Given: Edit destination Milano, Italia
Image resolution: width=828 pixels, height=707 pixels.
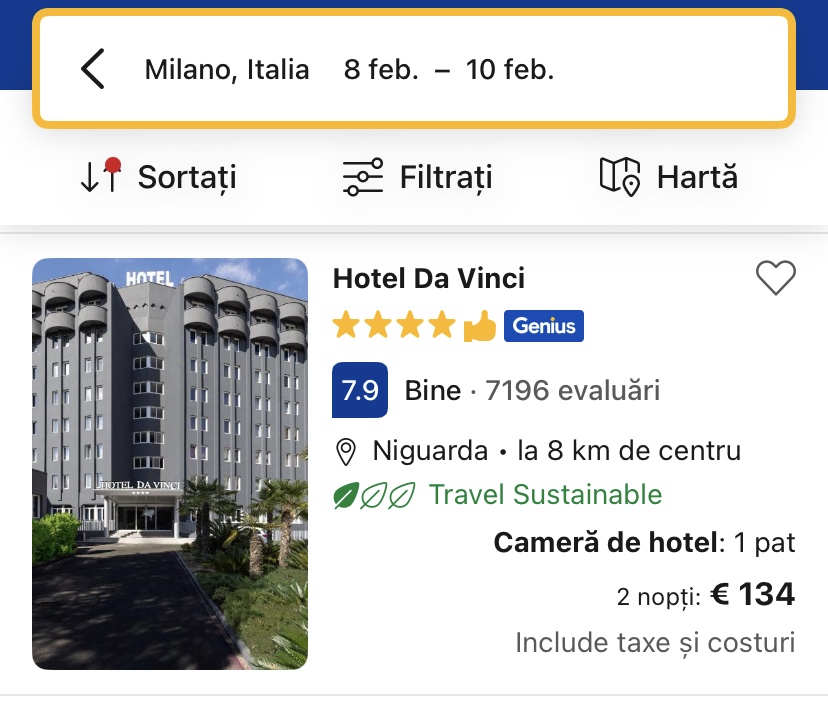Looking at the screenshot, I should (x=227, y=69).
